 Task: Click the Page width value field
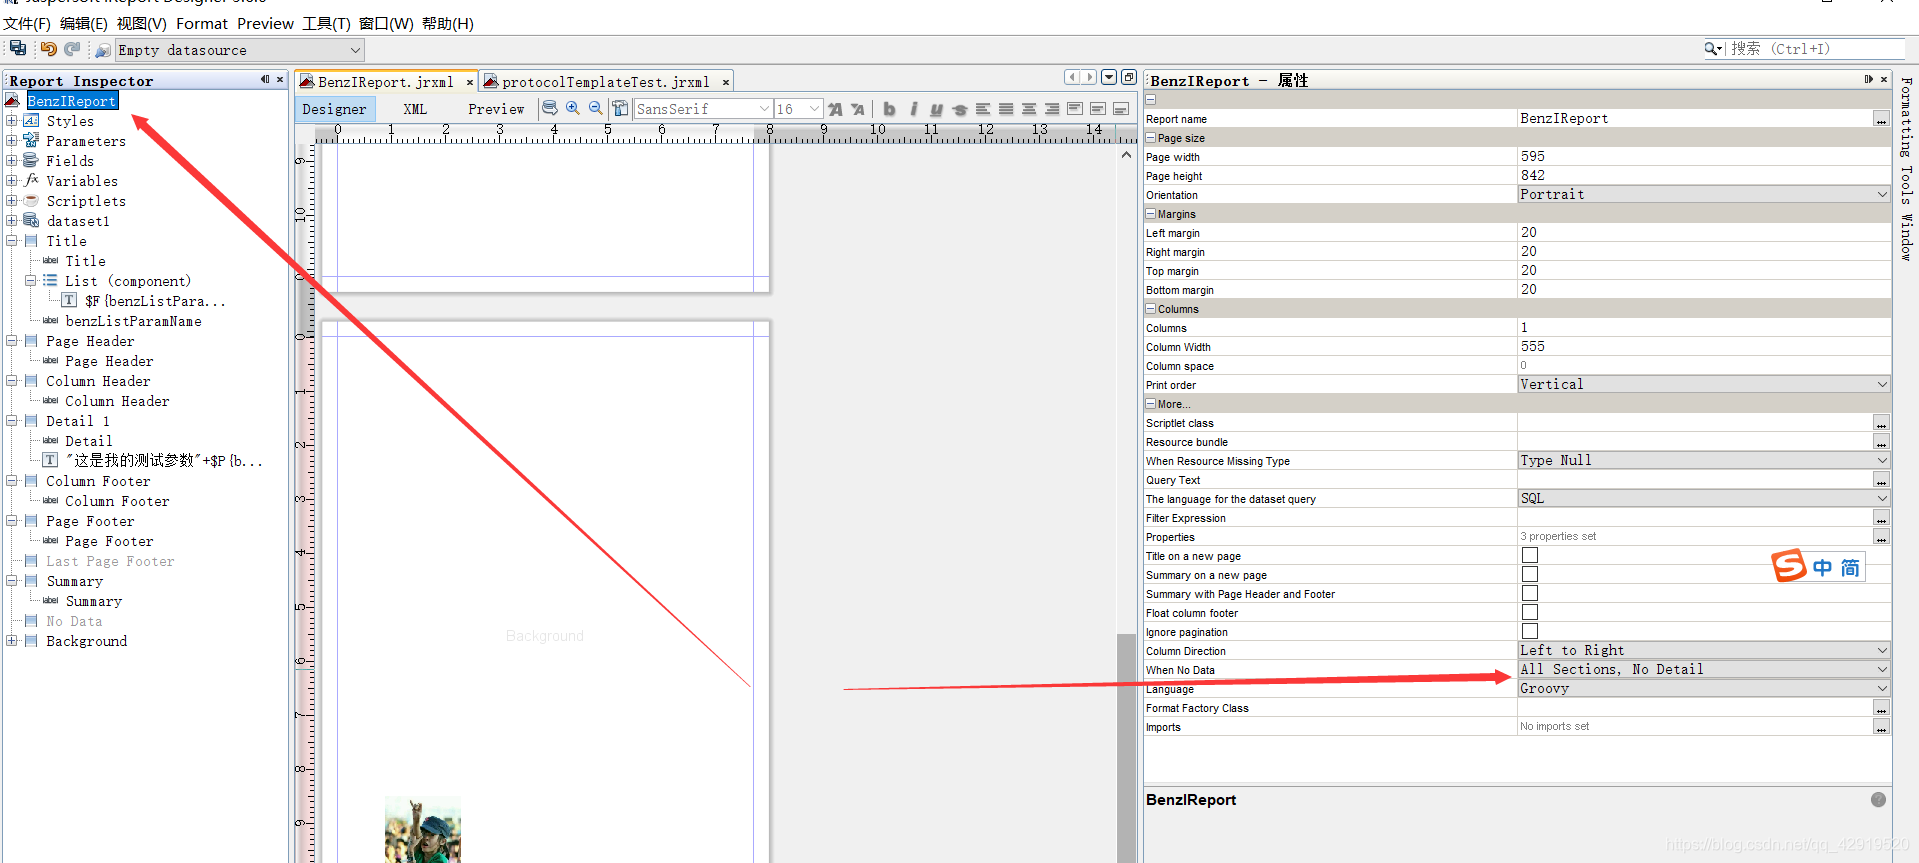(x=1703, y=156)
